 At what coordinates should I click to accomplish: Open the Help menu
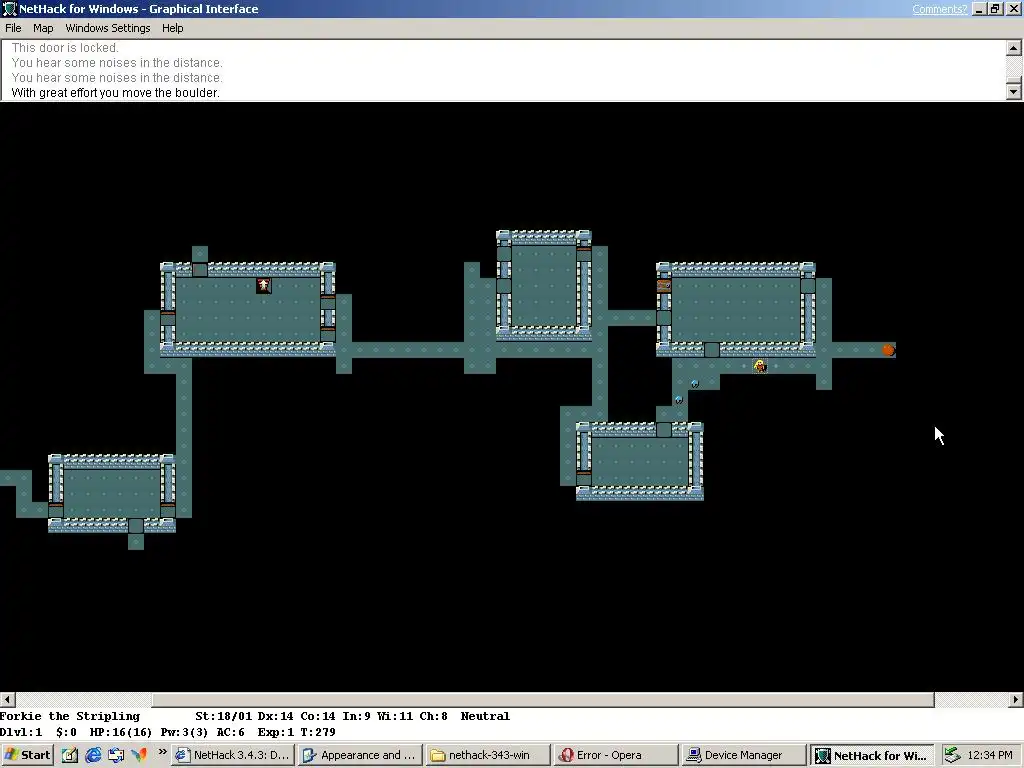click(x=172, y=28)
